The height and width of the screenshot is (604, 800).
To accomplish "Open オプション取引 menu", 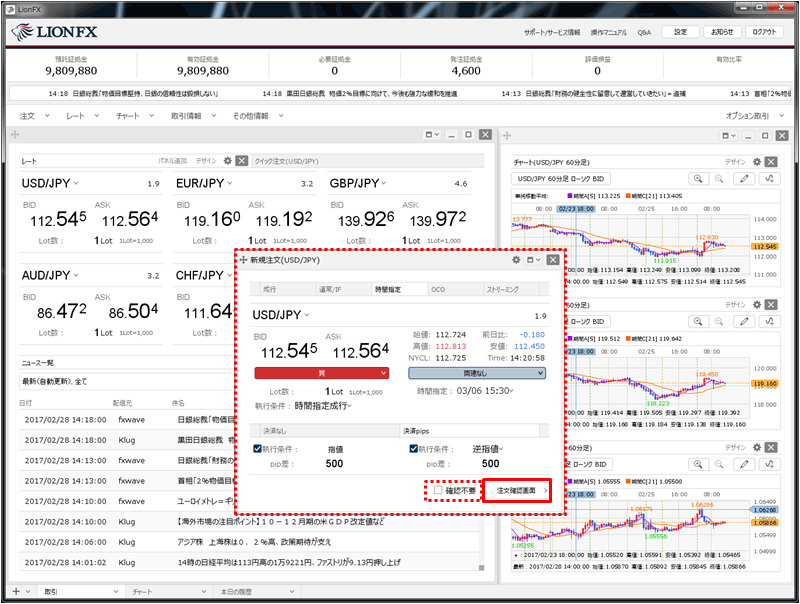I will 755,116.
